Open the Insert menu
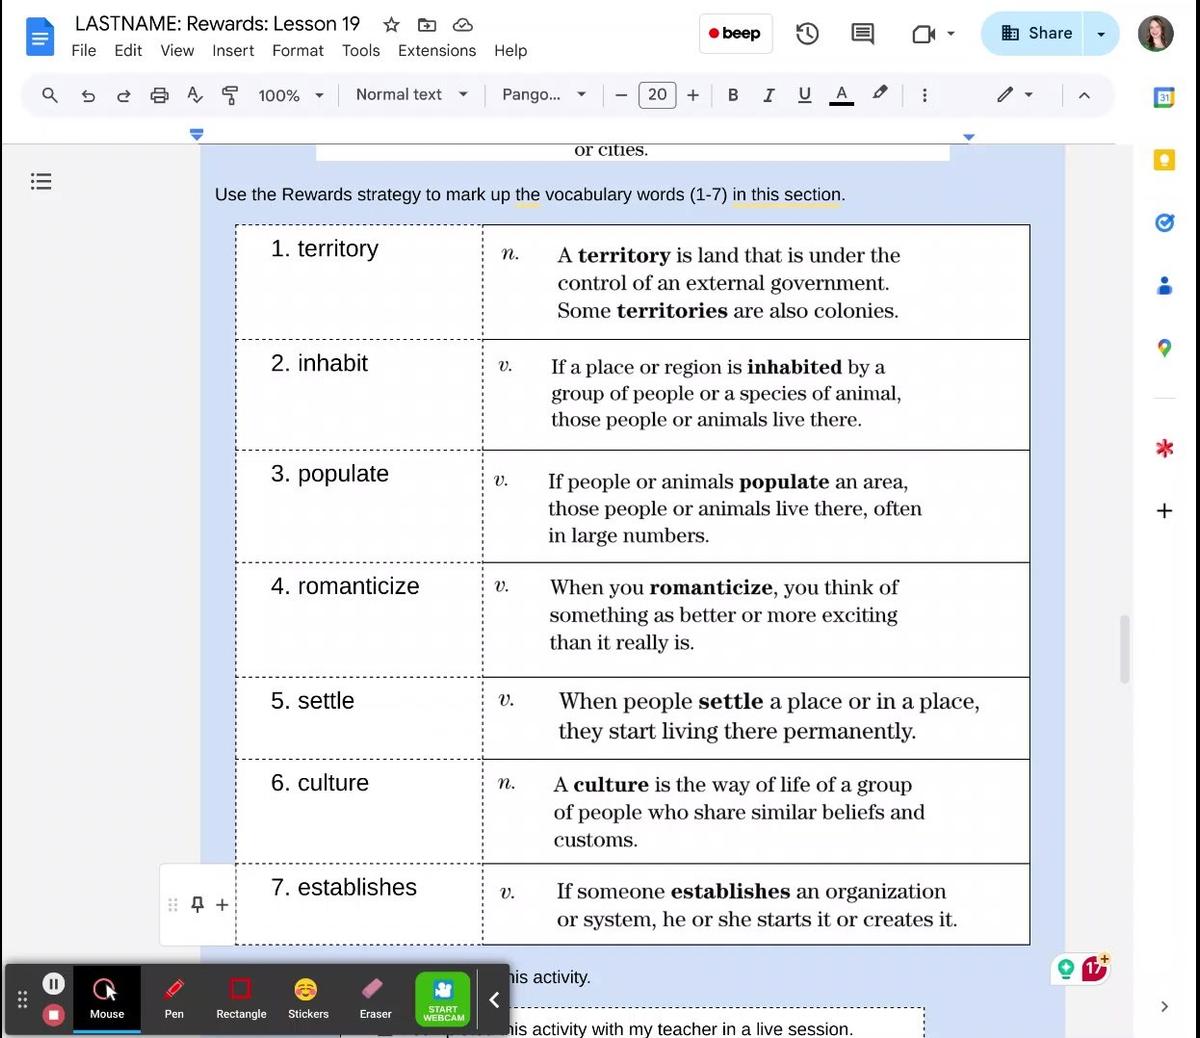 click(233, 50)
